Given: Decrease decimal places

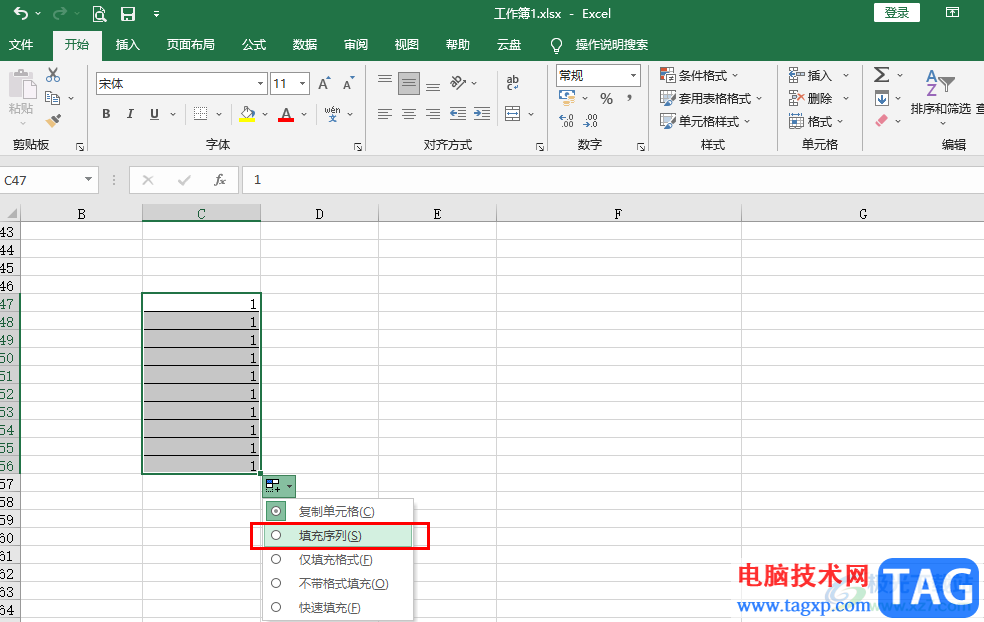Looking at the screenshot, I should (x=591, y=121).
